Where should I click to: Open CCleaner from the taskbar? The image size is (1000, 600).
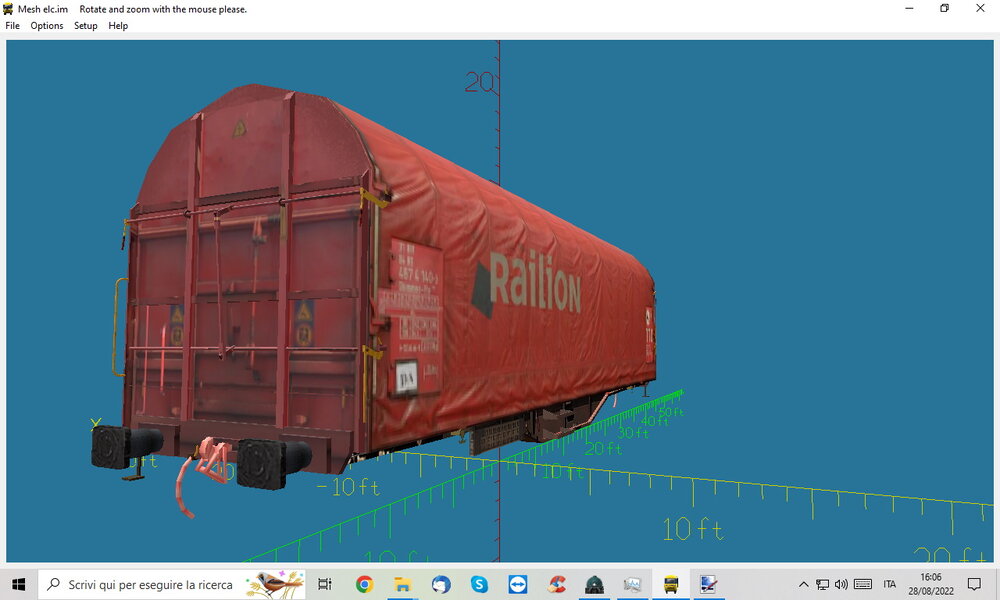click(x=556, y=584)
